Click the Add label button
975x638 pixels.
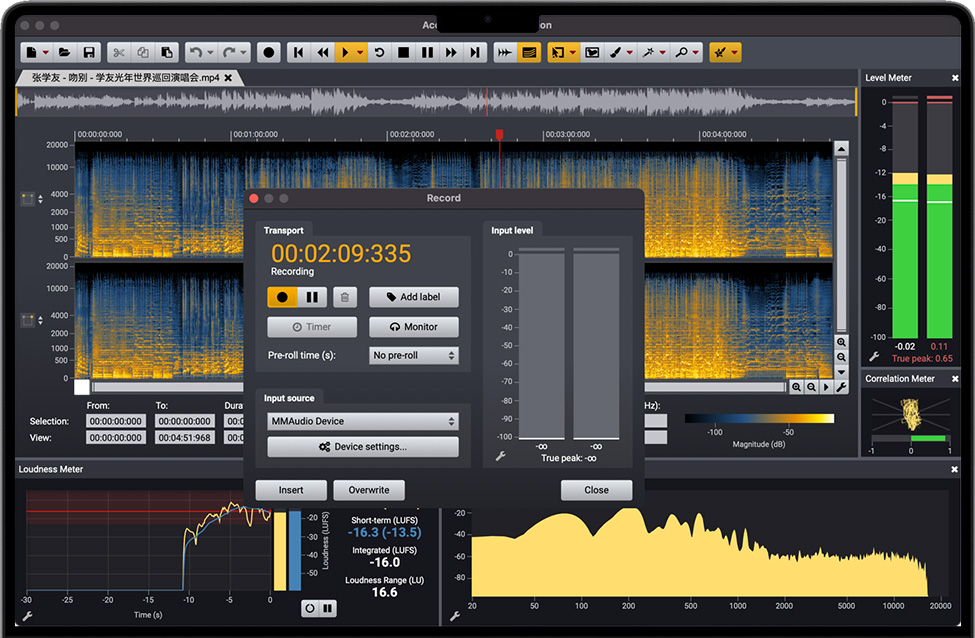point(414,297)
